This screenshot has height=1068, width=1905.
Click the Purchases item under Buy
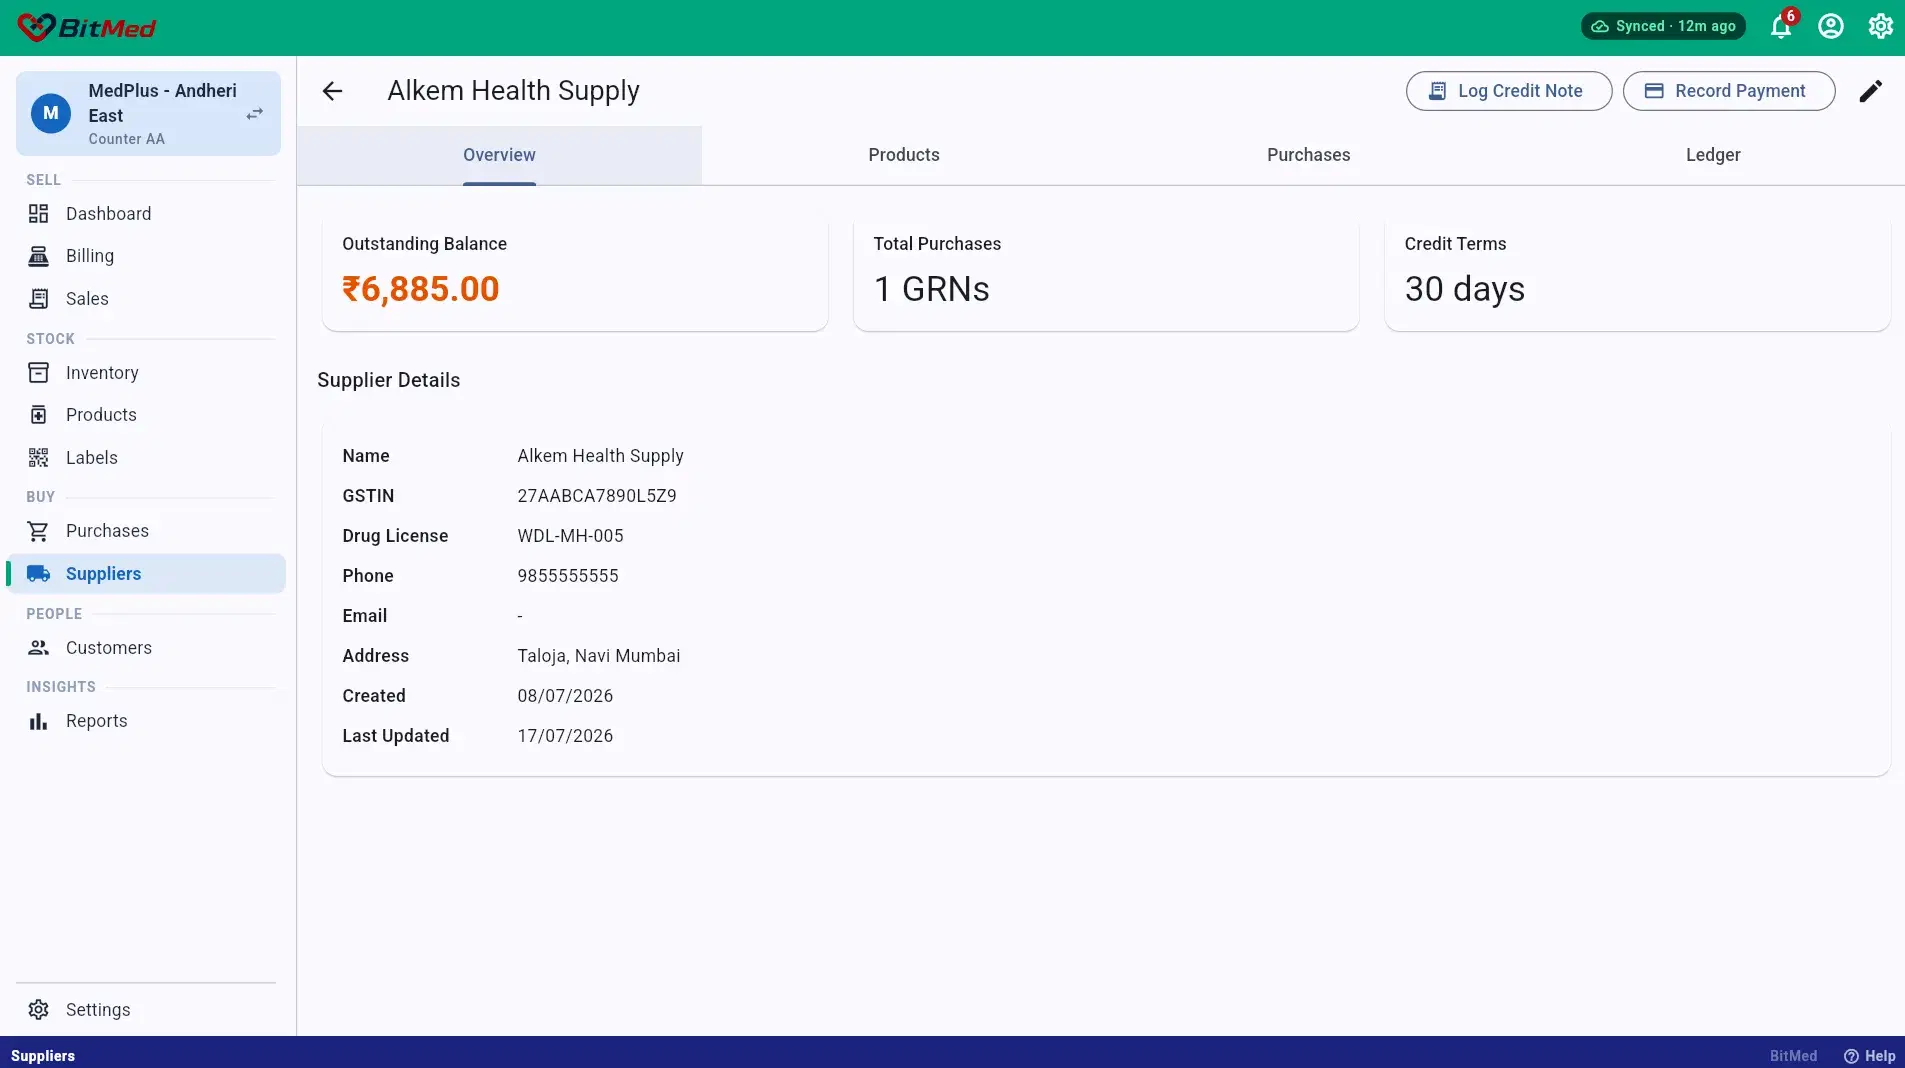coord(146,531)
